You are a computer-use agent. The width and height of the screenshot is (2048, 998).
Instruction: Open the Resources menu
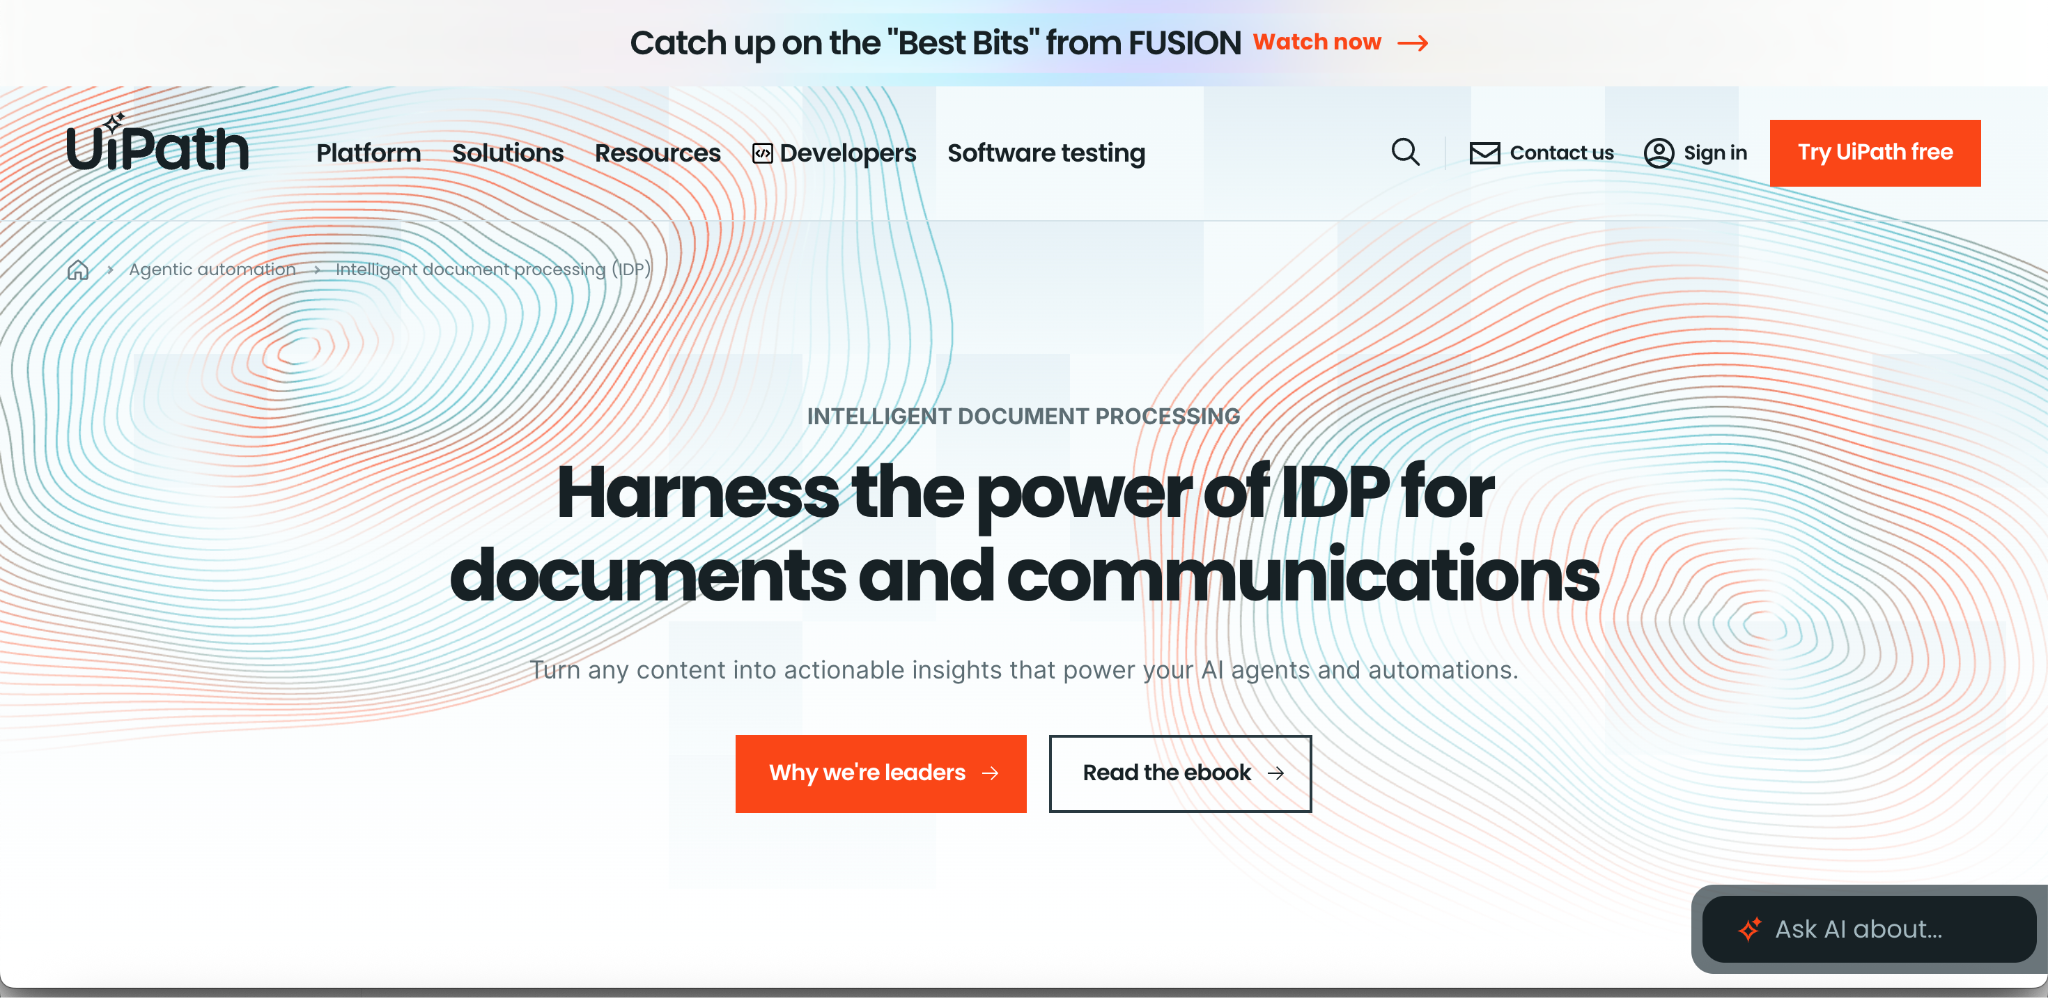click(658, 153)
